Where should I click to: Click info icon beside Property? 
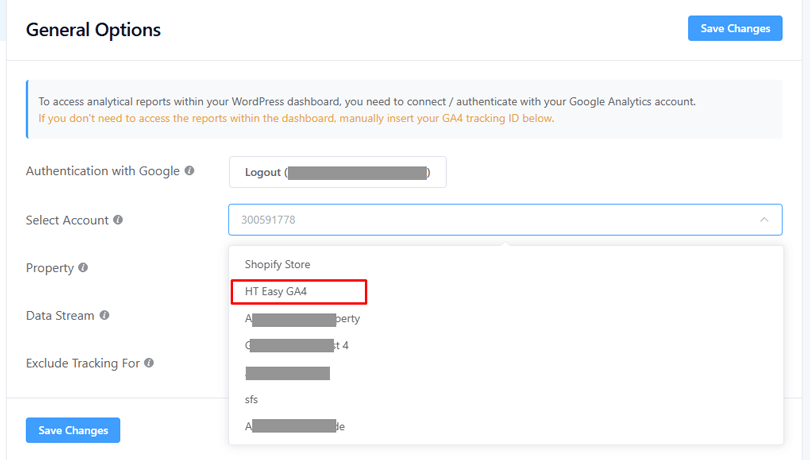[83, 267]
